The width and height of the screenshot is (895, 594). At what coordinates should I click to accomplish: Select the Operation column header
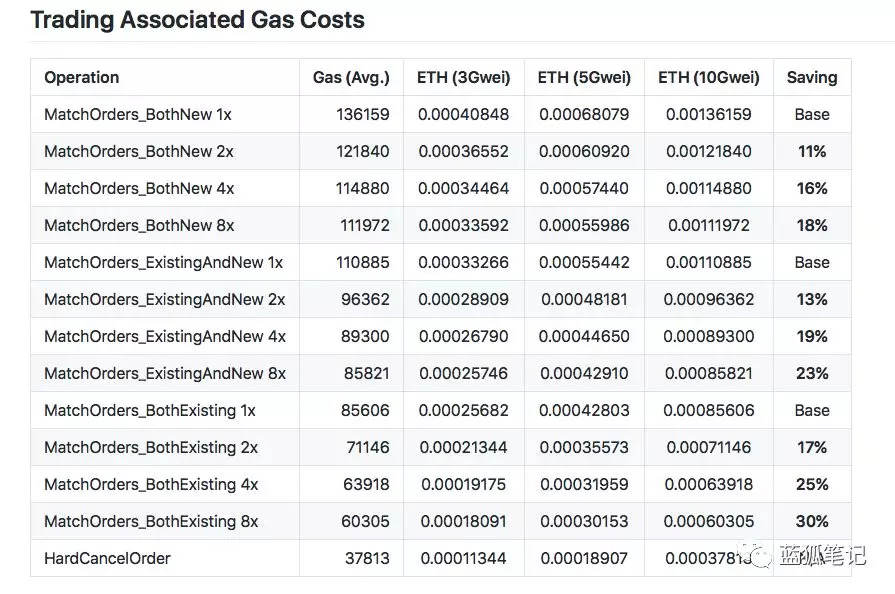[82, 77]
